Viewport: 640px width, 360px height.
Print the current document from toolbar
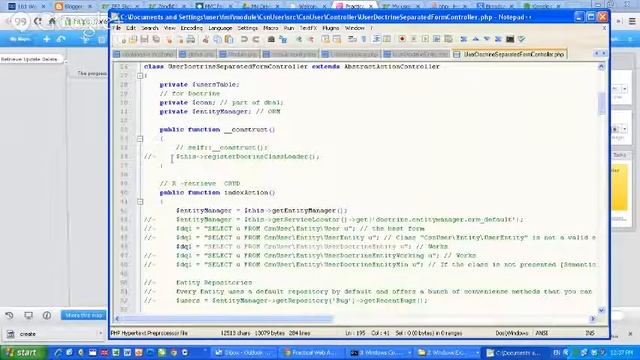coord(191,39)
